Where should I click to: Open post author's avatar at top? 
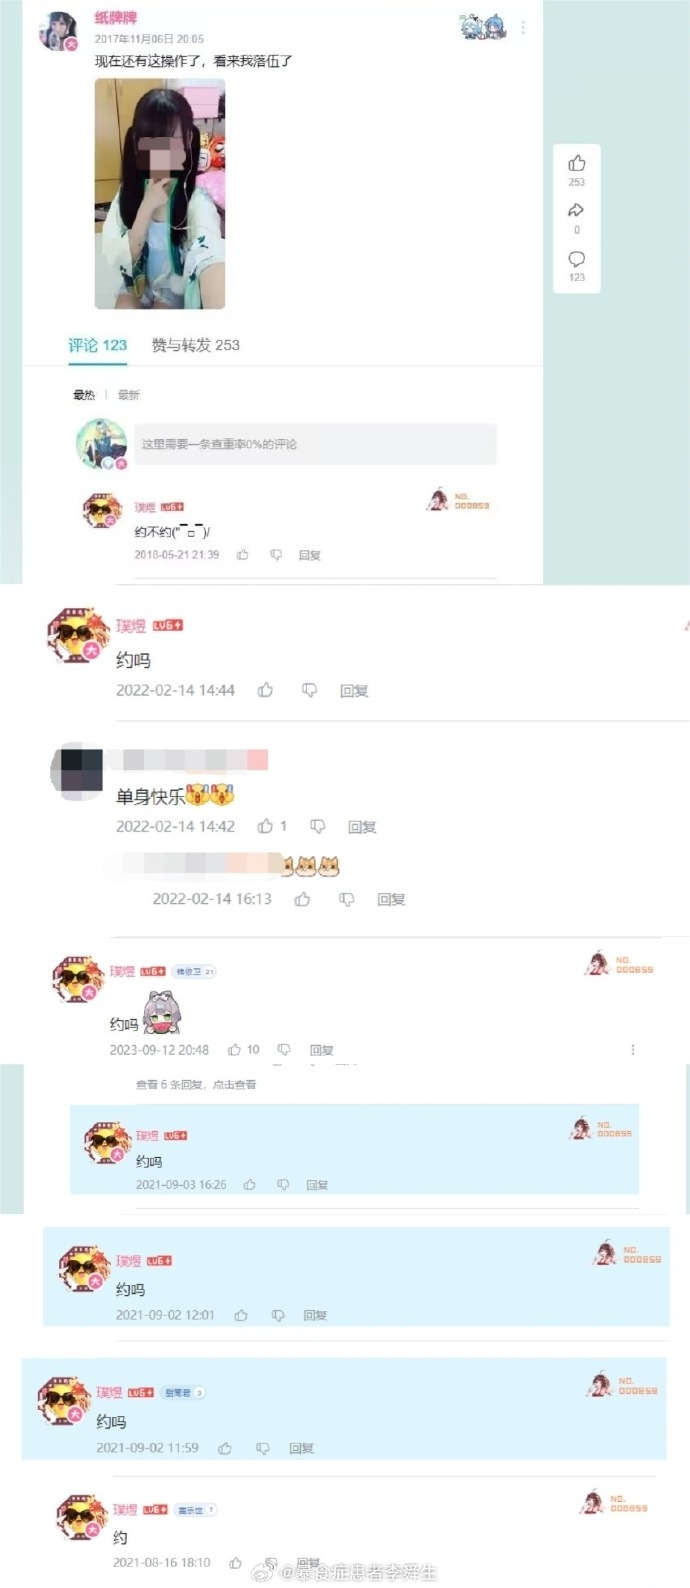click(58, 31)
